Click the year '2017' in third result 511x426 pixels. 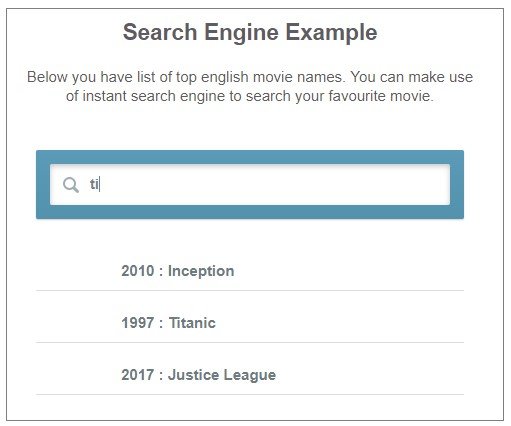point(138,375)
